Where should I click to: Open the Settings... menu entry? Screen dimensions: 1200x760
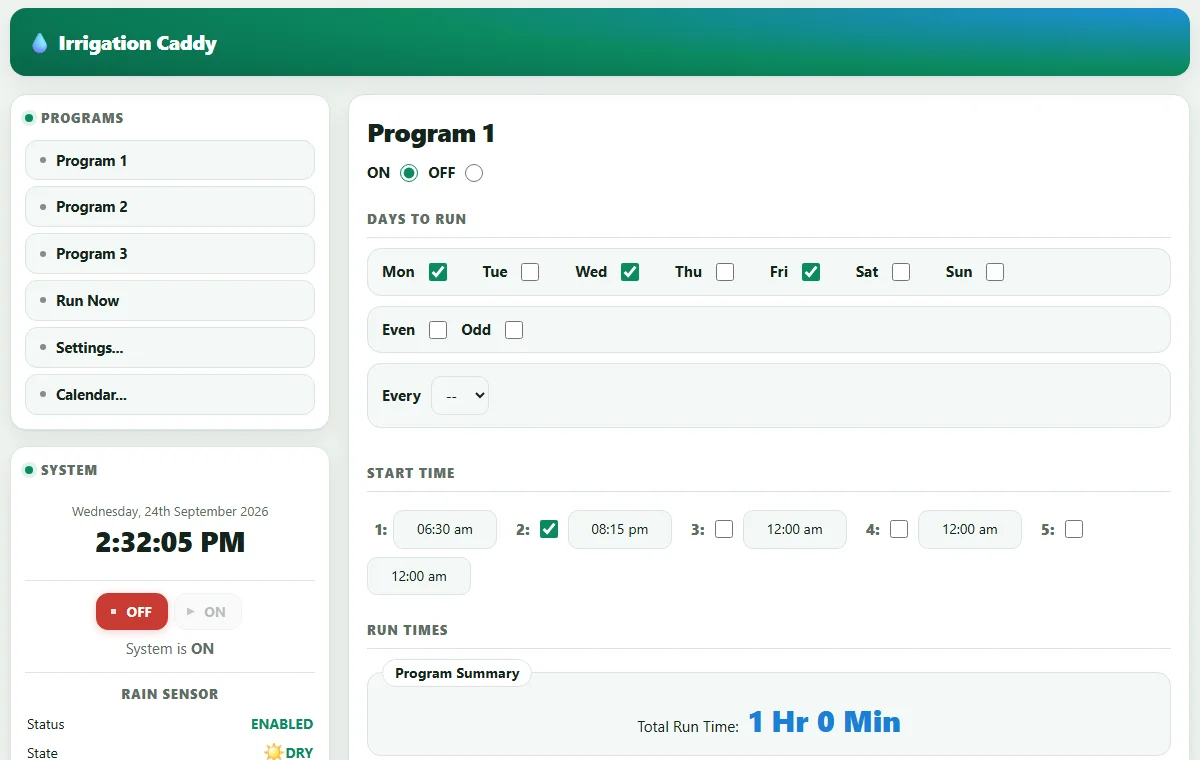[x=170, y=348]
